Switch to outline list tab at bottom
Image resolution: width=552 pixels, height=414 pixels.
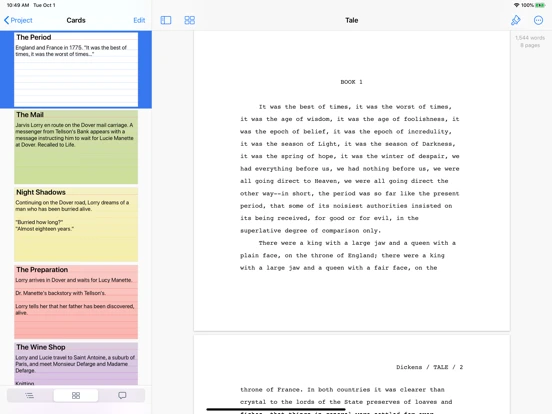point(30,395)
